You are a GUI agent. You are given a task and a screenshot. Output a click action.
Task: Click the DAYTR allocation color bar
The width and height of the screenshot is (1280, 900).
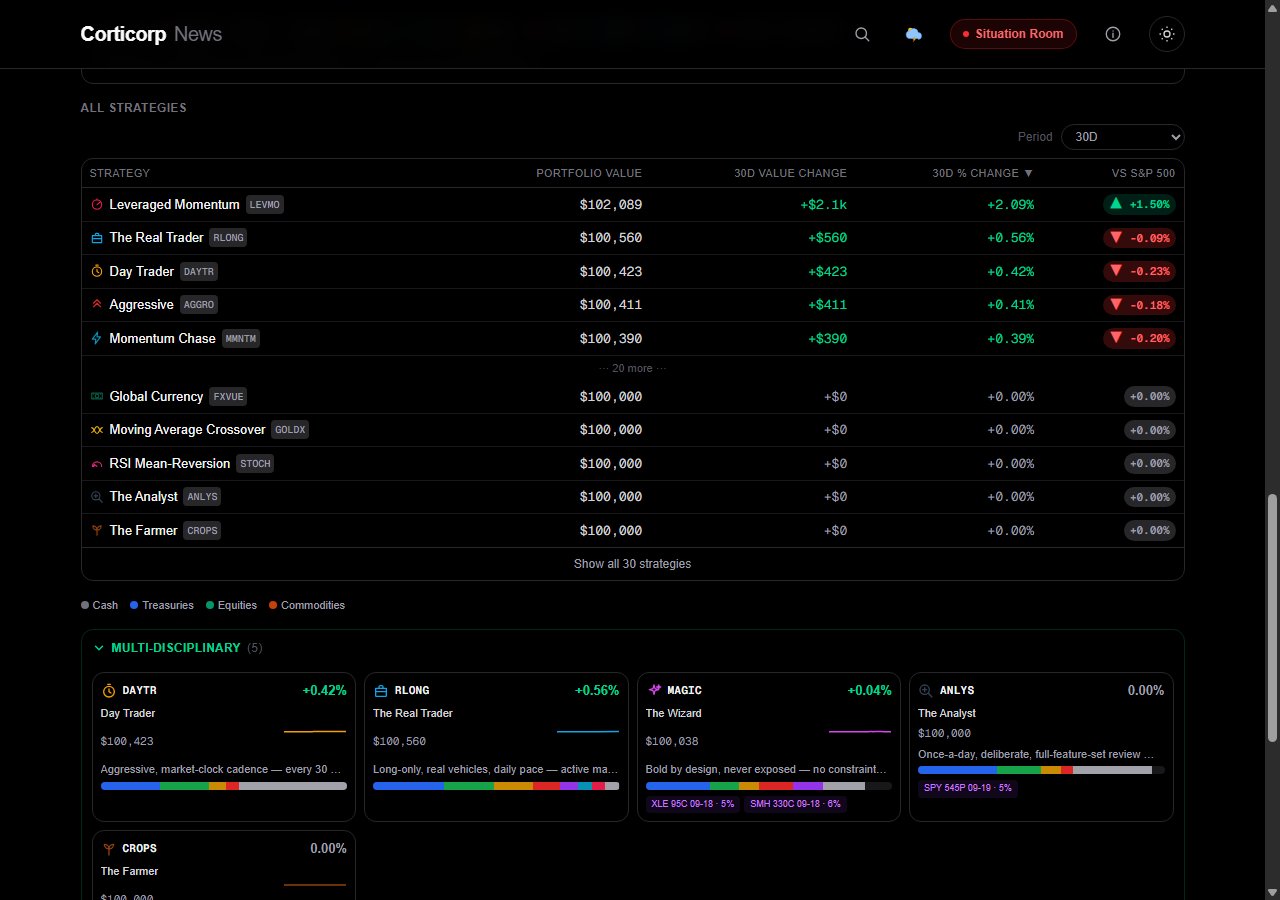click(224, 786)
